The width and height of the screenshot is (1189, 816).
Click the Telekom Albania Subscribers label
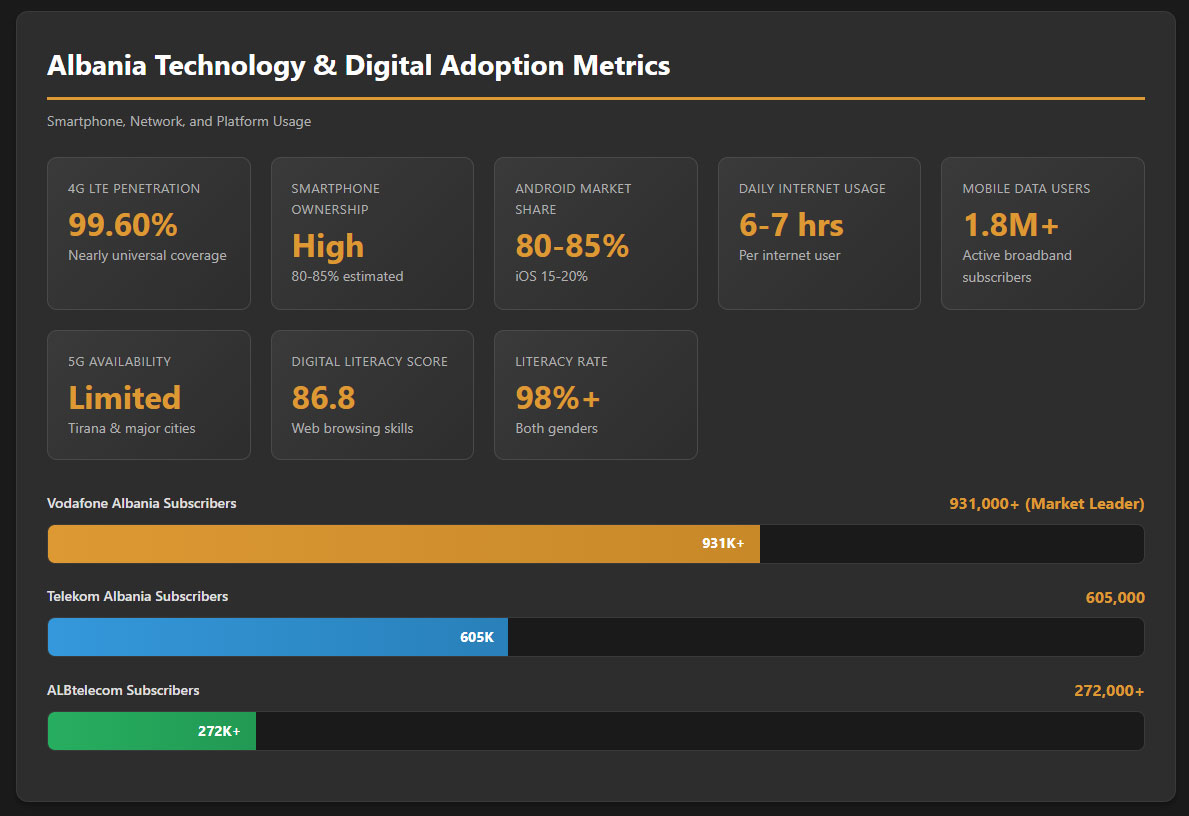pos(137,596)
